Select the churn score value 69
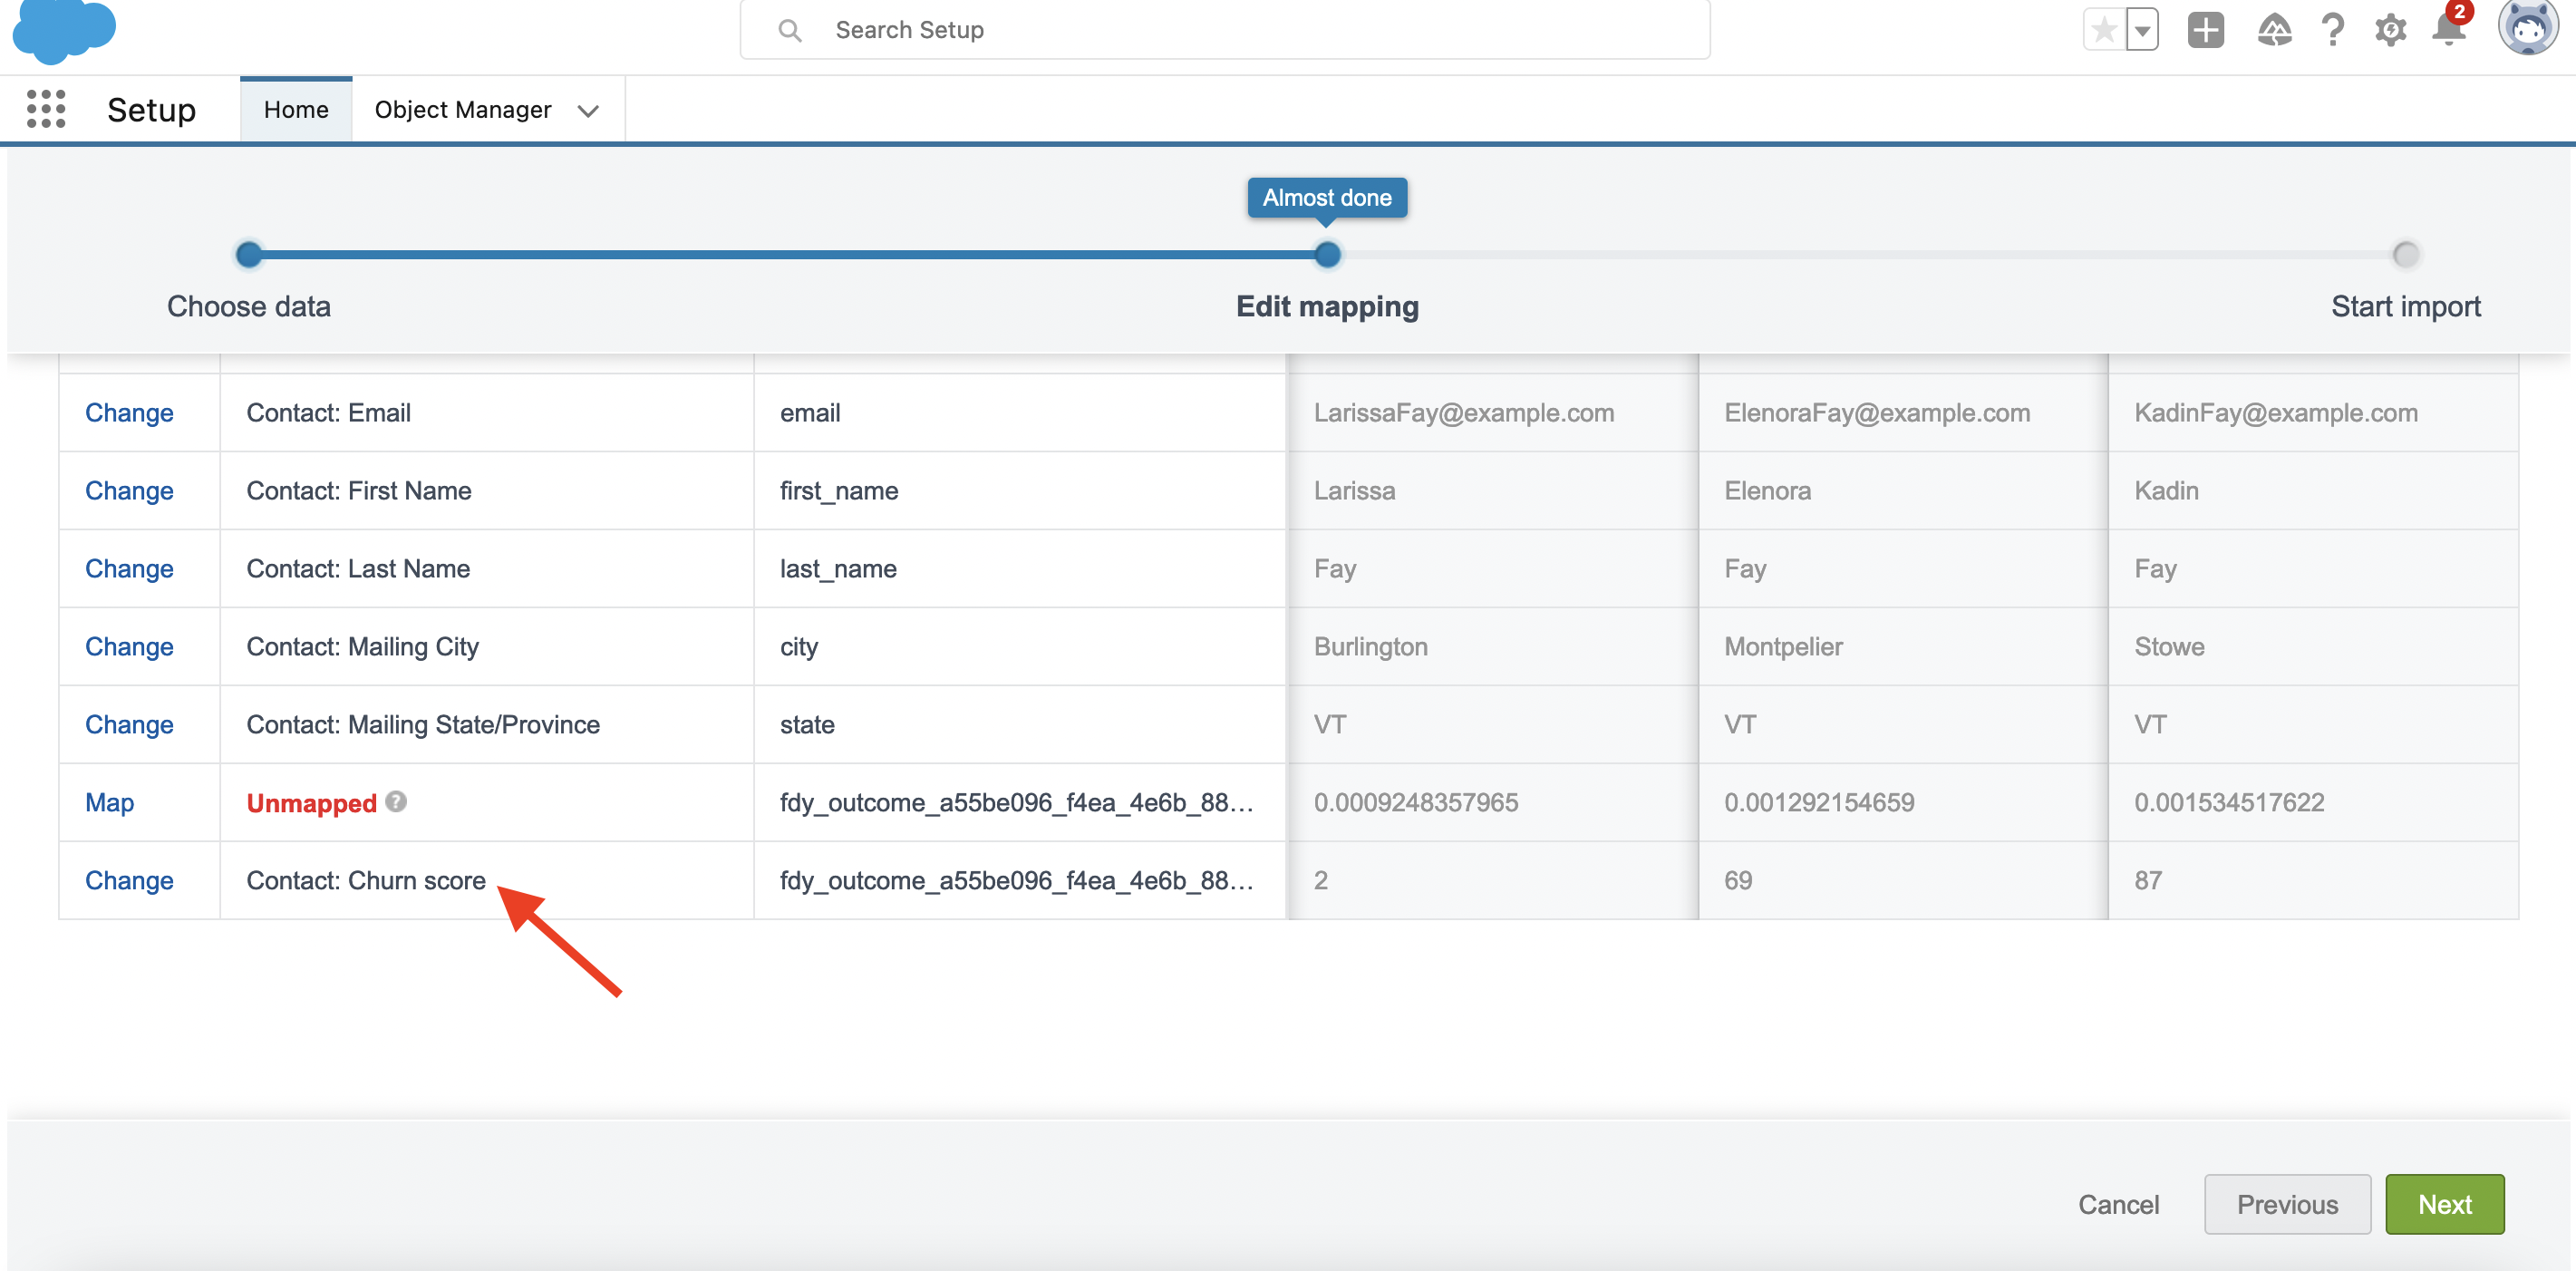Image resolution: width=2576 pixels, height=1271 pixels. click(x=1903, y=880)
